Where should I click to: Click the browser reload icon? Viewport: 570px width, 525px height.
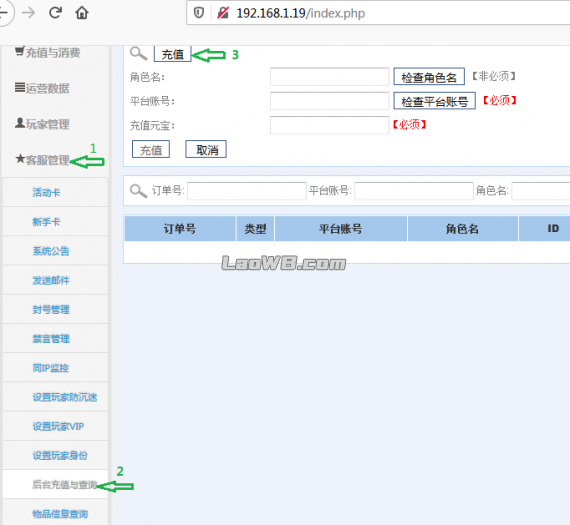point(55,13)
